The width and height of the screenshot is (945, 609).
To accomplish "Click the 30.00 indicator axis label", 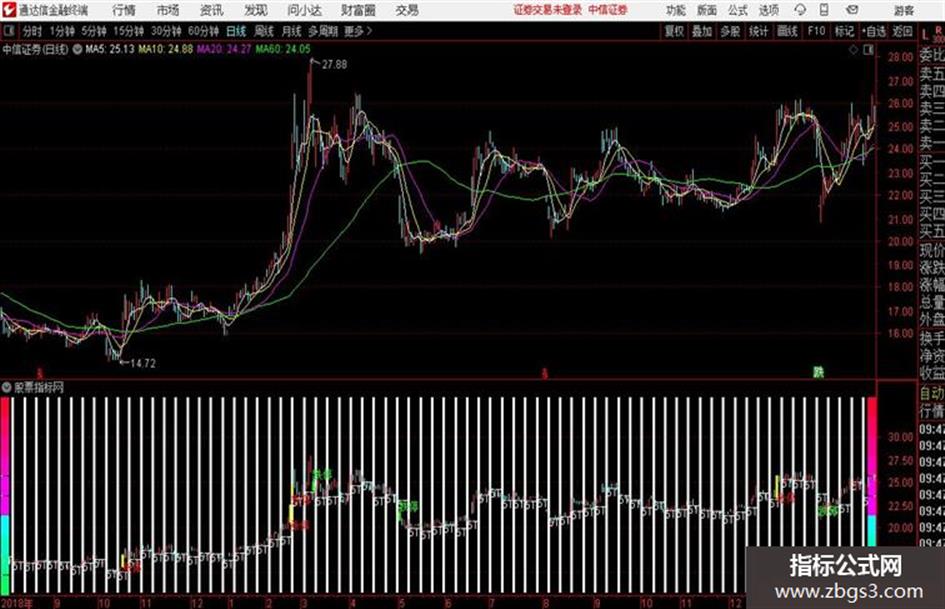I will coord(900,437).
